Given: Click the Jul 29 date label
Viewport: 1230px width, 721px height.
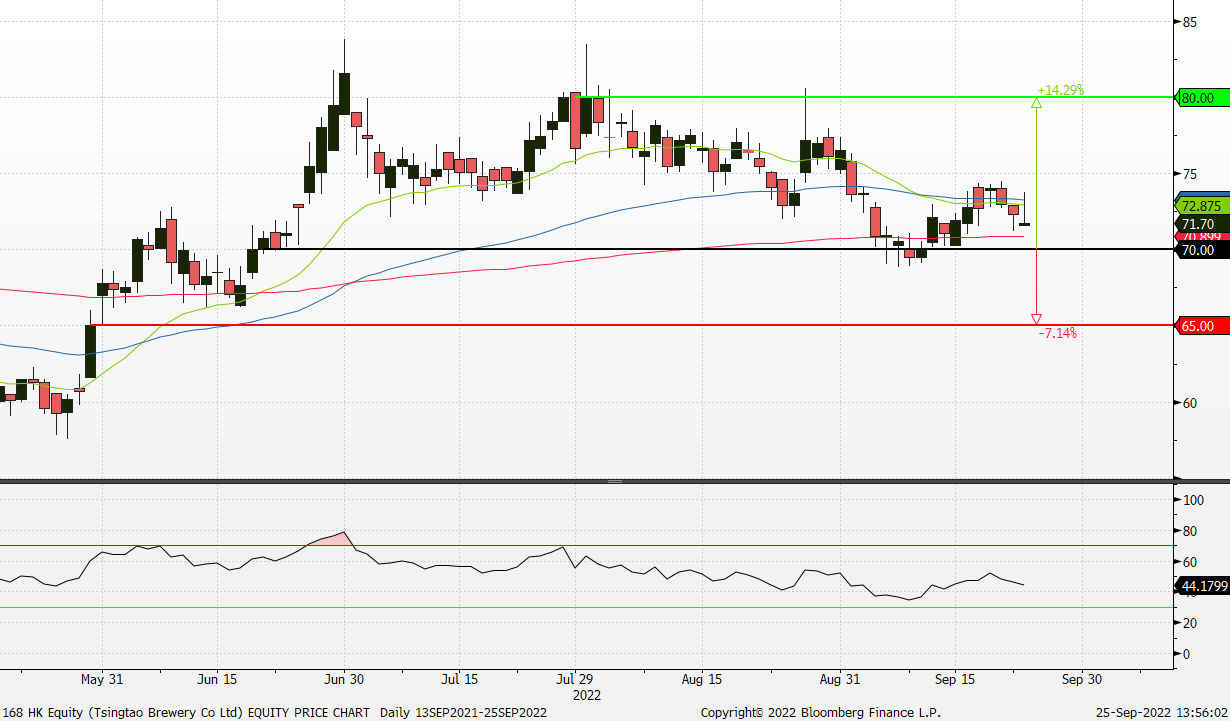Looking at the screenshot, I should 574,679.
